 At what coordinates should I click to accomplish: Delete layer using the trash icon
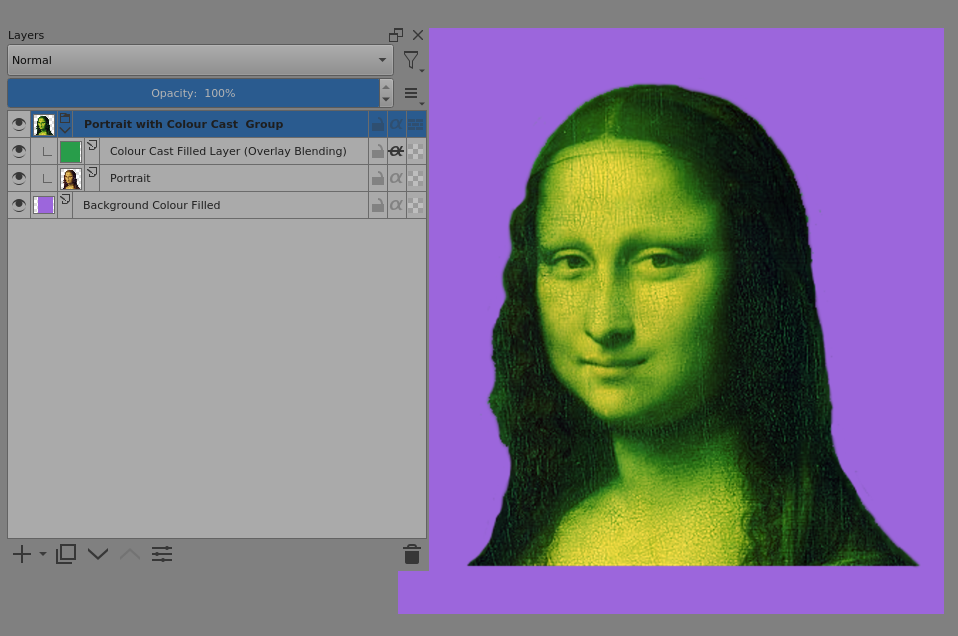coord(411,554)
